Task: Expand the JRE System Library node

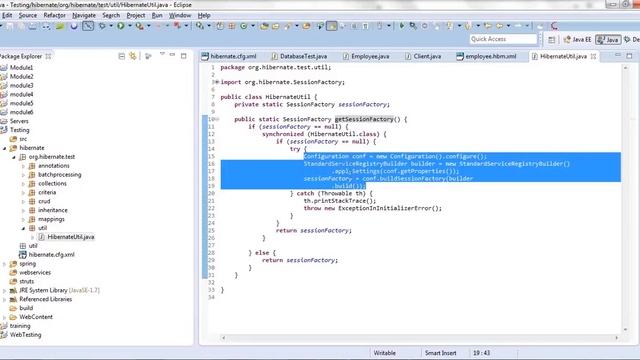Action: (x=5, y=291)
